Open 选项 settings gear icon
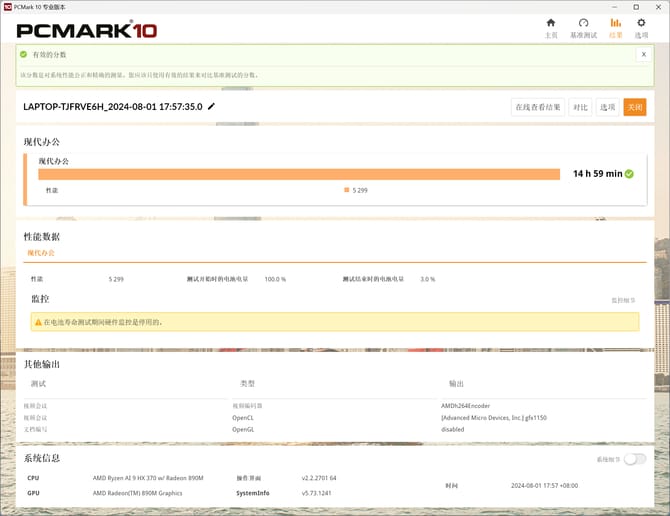The height and width of the screenshot is (516, 670). tap(641, 23)
